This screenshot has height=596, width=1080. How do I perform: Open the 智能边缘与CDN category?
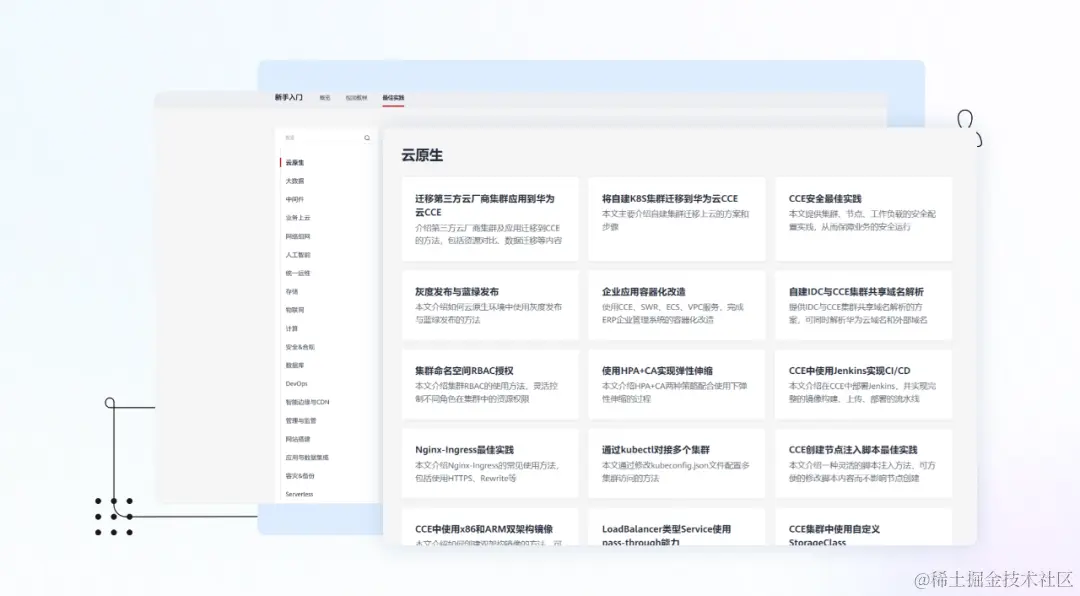pos(307,401)
